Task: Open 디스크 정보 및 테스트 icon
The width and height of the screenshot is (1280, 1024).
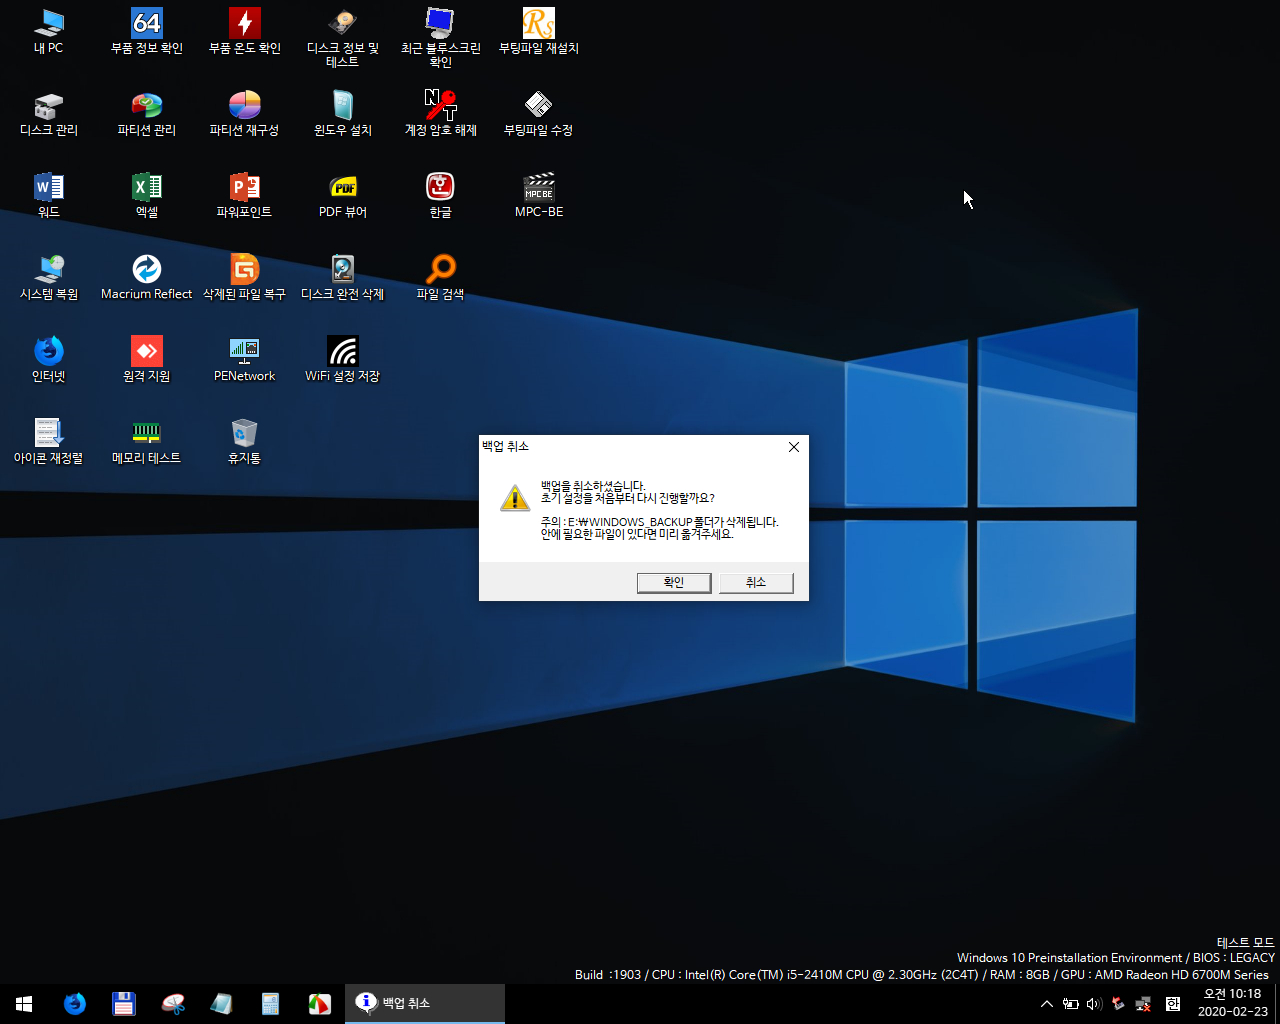Action: point(342,38)
